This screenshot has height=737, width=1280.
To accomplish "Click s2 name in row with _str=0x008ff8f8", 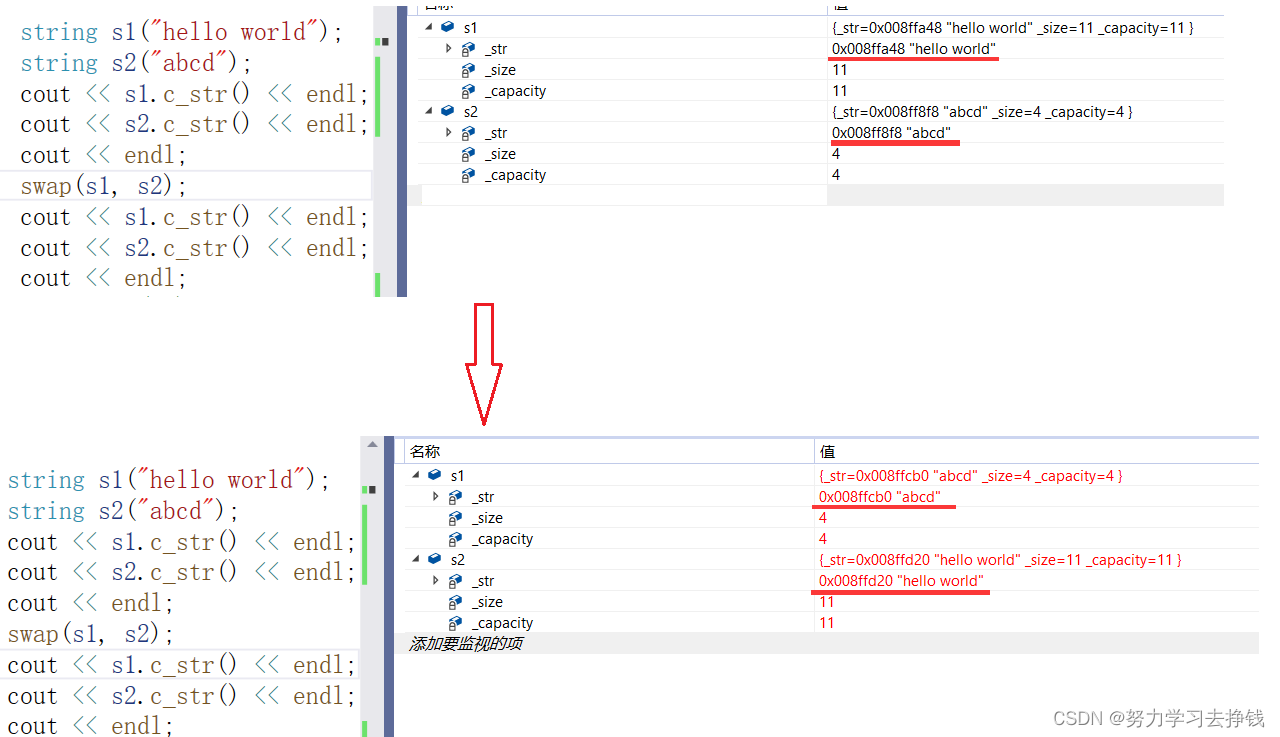I will [471, 112].
